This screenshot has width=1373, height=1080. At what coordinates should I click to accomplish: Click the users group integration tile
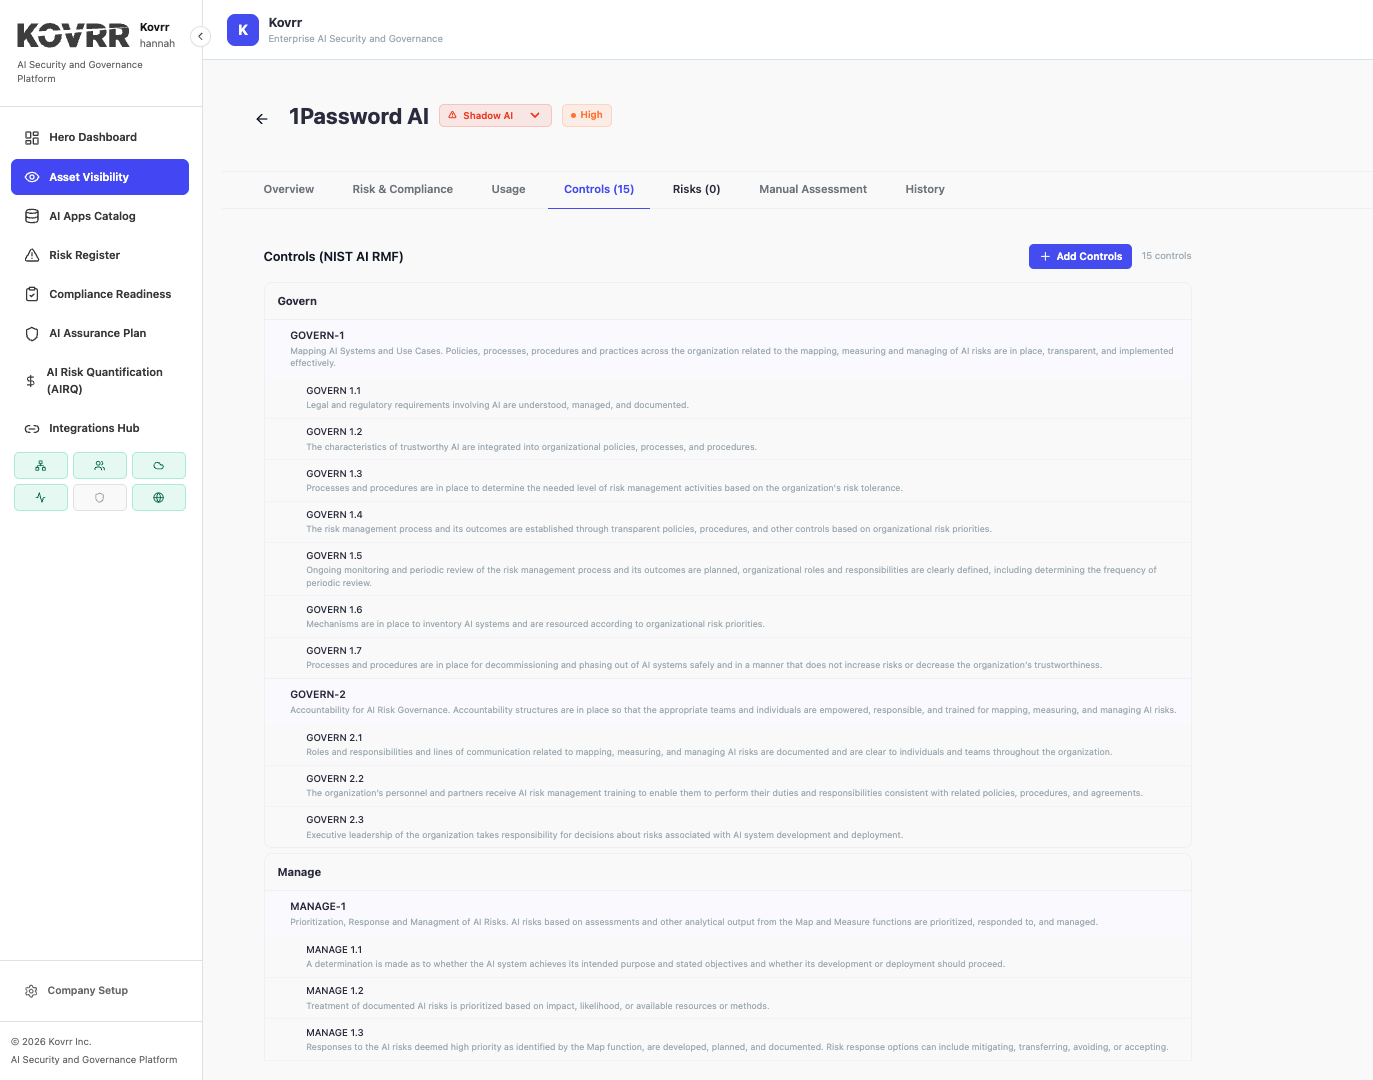point(100,466)
